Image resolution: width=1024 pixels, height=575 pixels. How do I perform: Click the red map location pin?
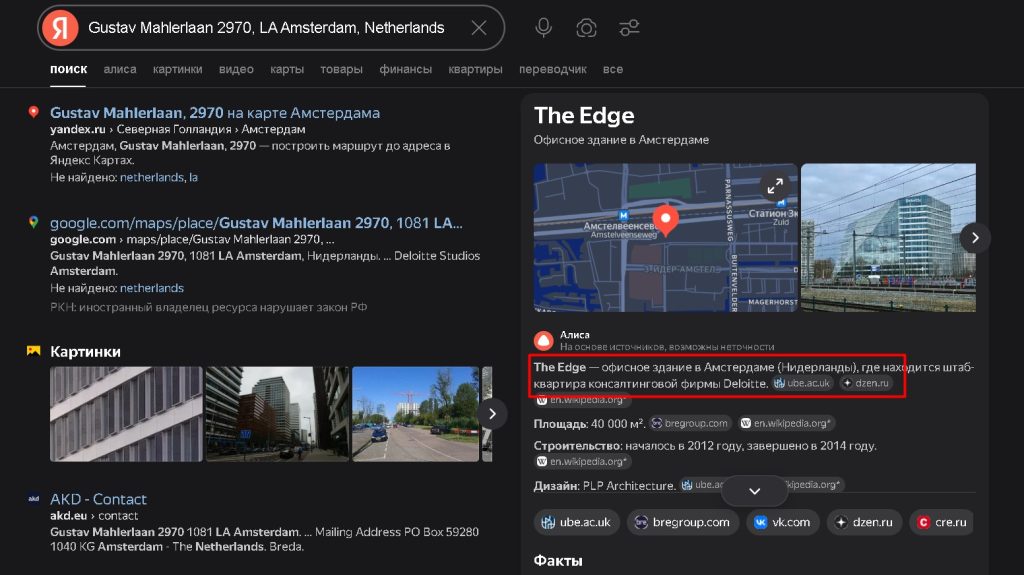point(665,219)
